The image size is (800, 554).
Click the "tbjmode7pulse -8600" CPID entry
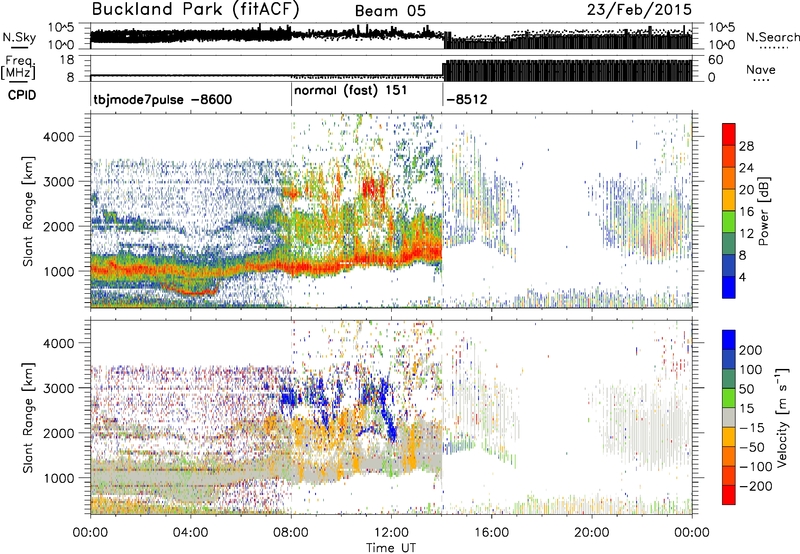[x=162, y=99]
